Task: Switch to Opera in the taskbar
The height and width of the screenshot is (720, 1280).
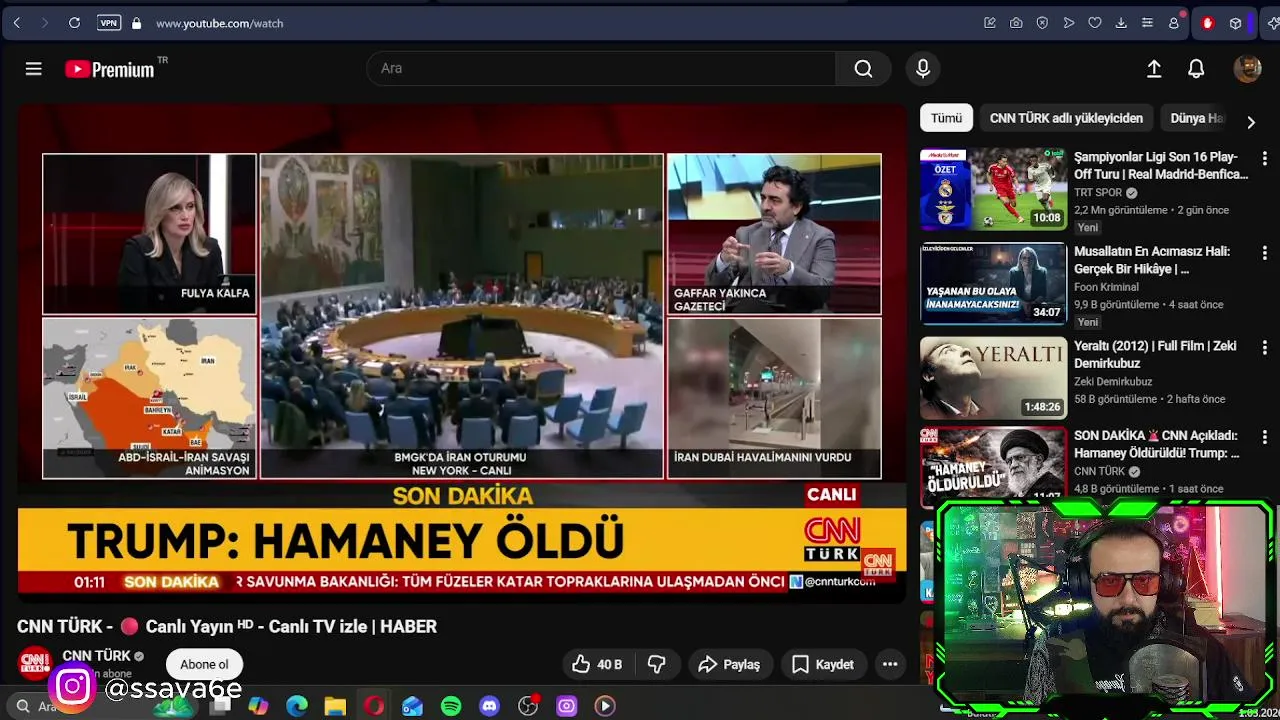Action: coord(374,706)
